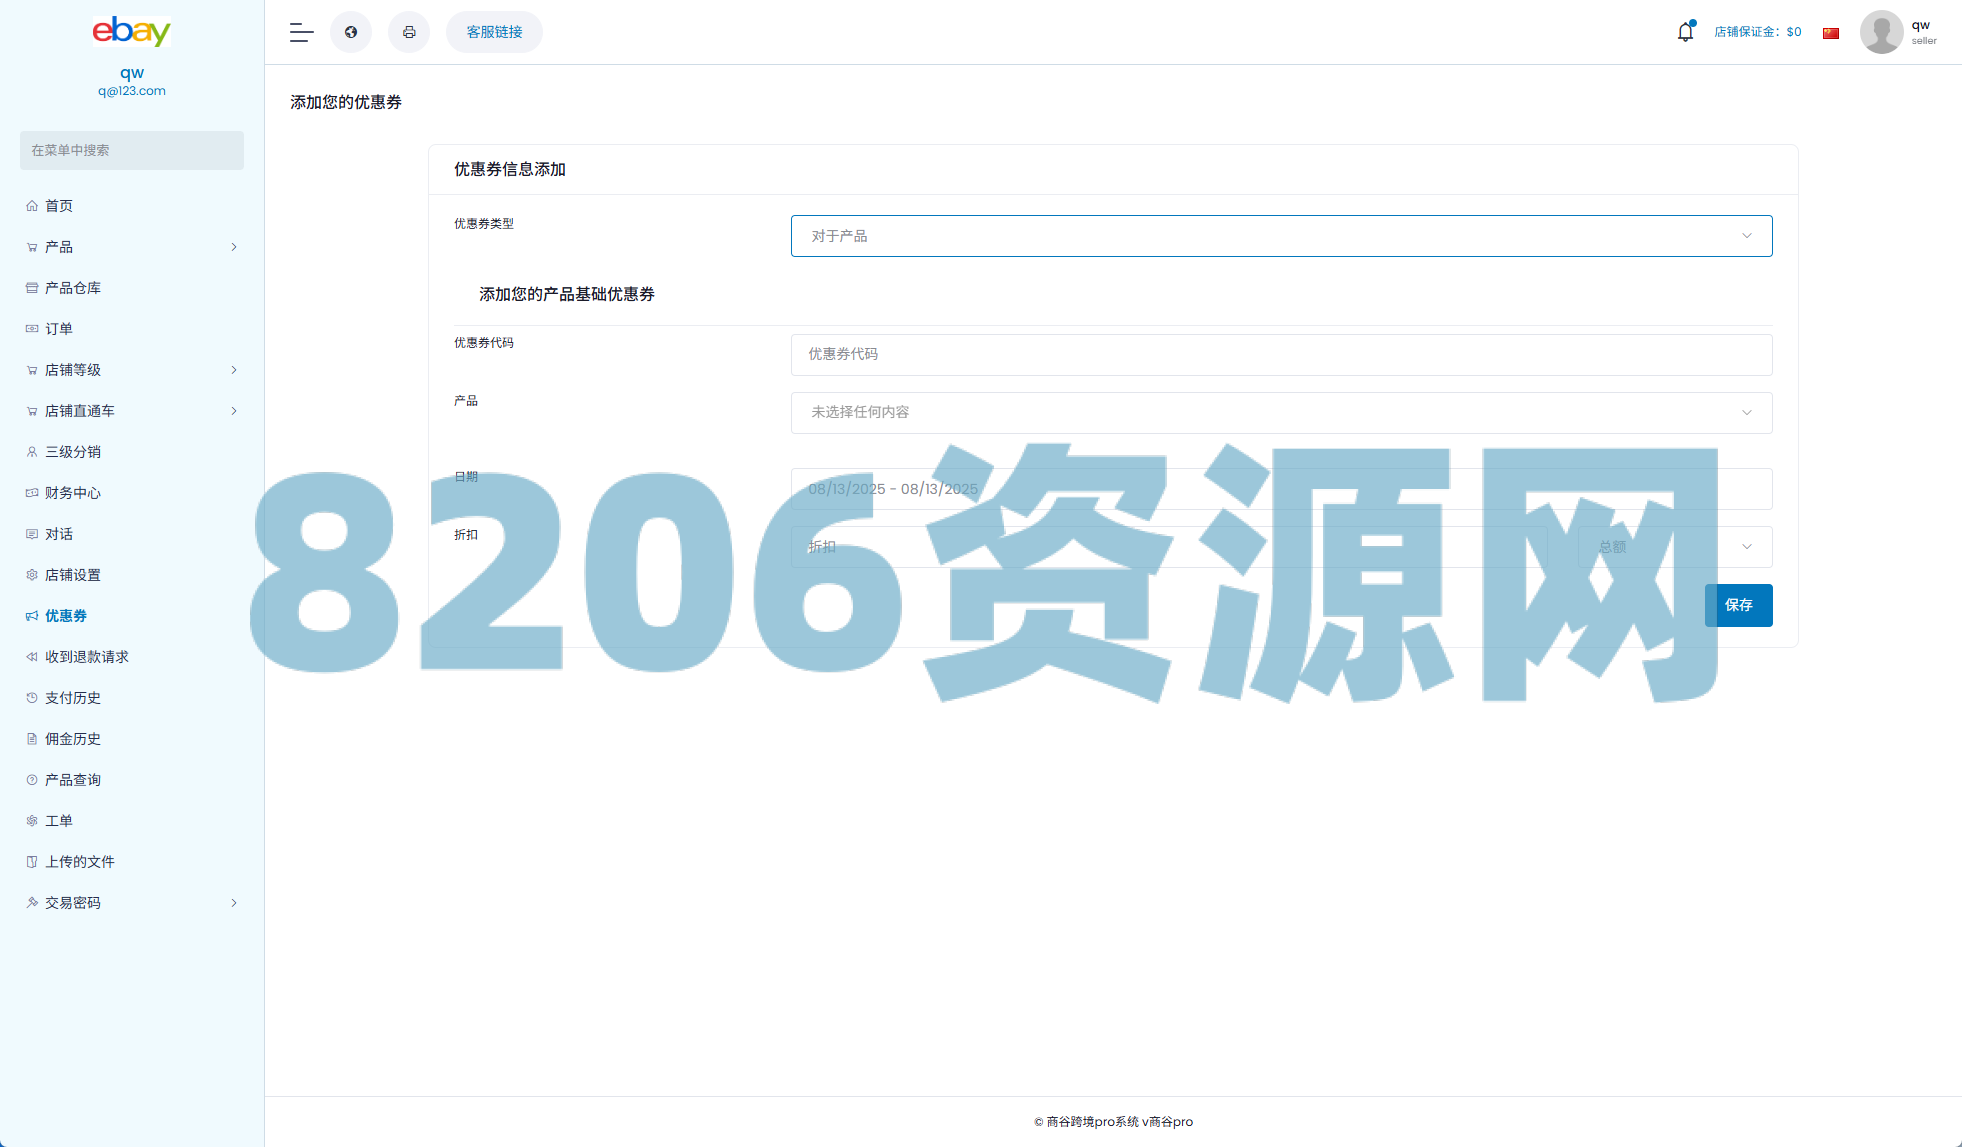Click the globe icon in top bar

pyautogui.click(x=351, y=32)
